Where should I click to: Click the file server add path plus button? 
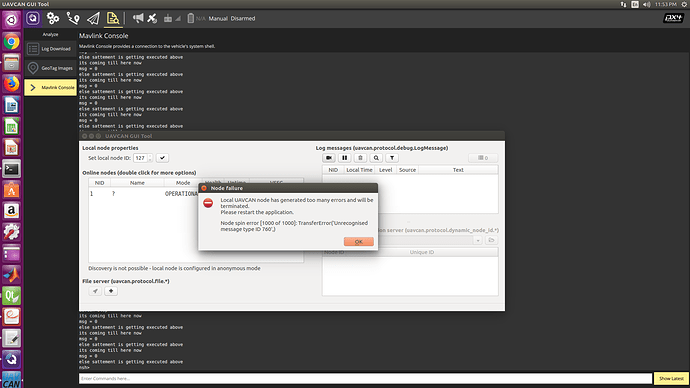coord(111,291)
